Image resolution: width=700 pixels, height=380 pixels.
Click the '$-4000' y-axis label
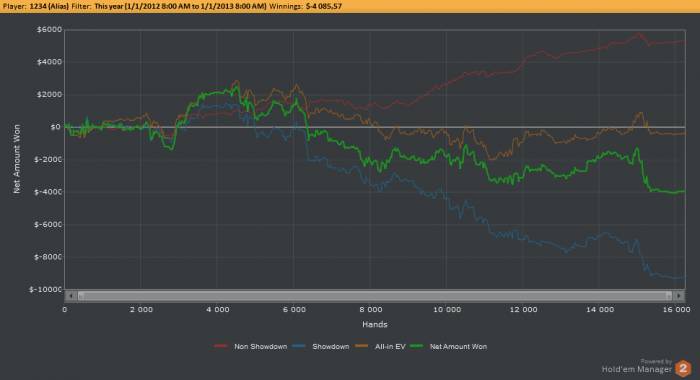pos(48,192)
